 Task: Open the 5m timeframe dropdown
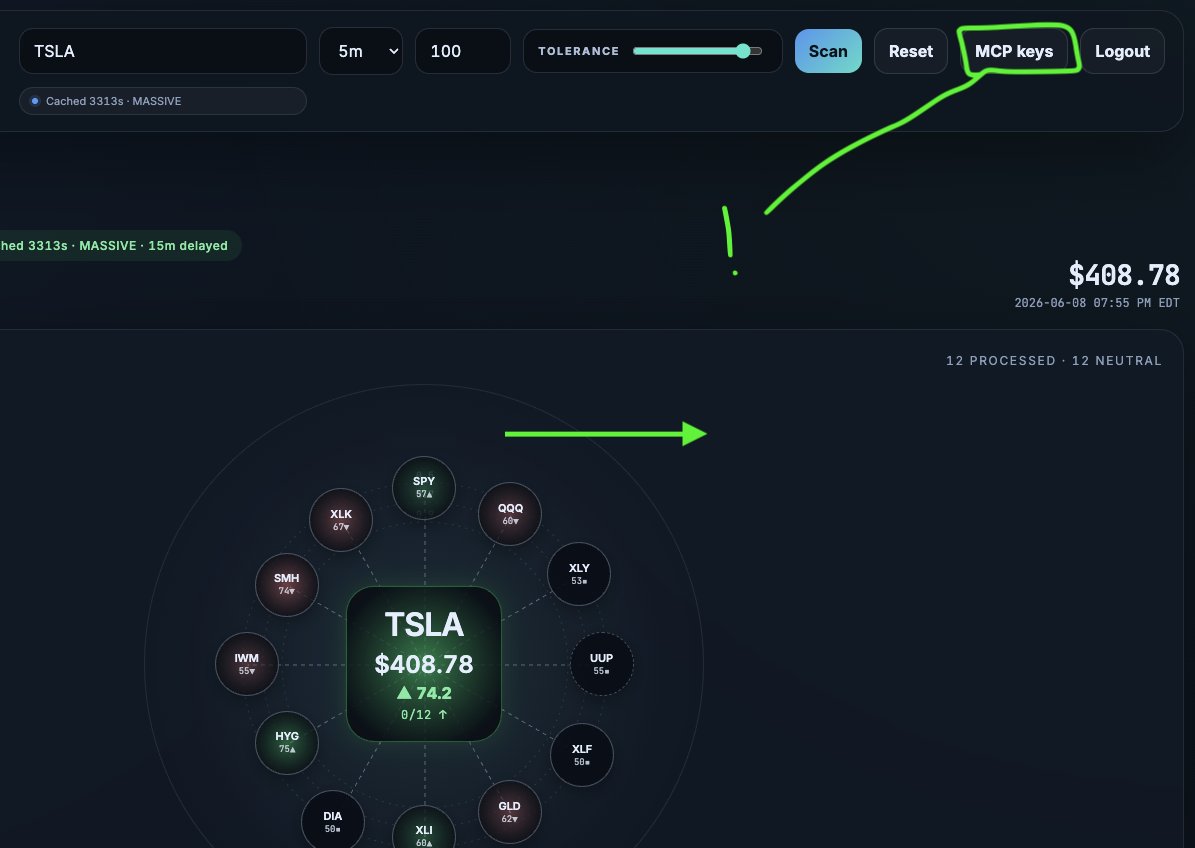tap(360, 51)
